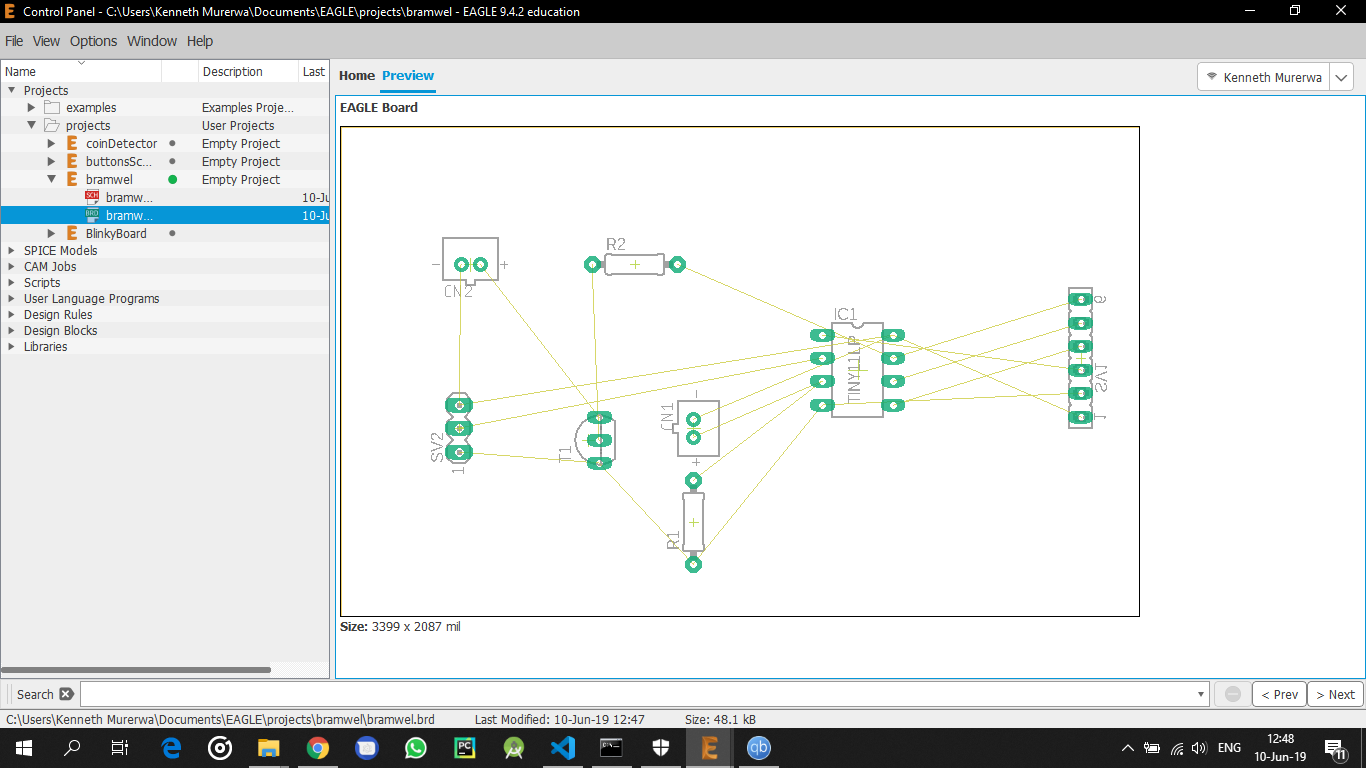The height and width of the screenshot is (768, 1366).
Task: Open the Windows Start menu
Action: click(x=22, y=747)
